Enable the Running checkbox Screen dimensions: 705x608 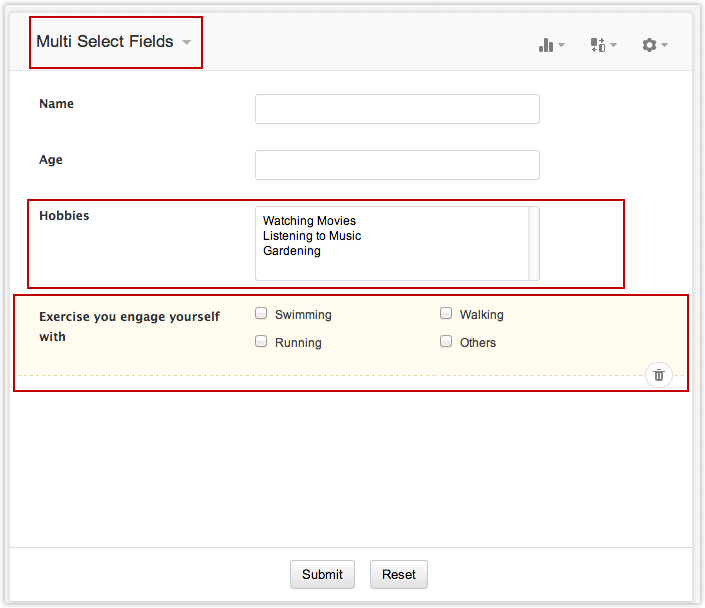coord(261,341)
